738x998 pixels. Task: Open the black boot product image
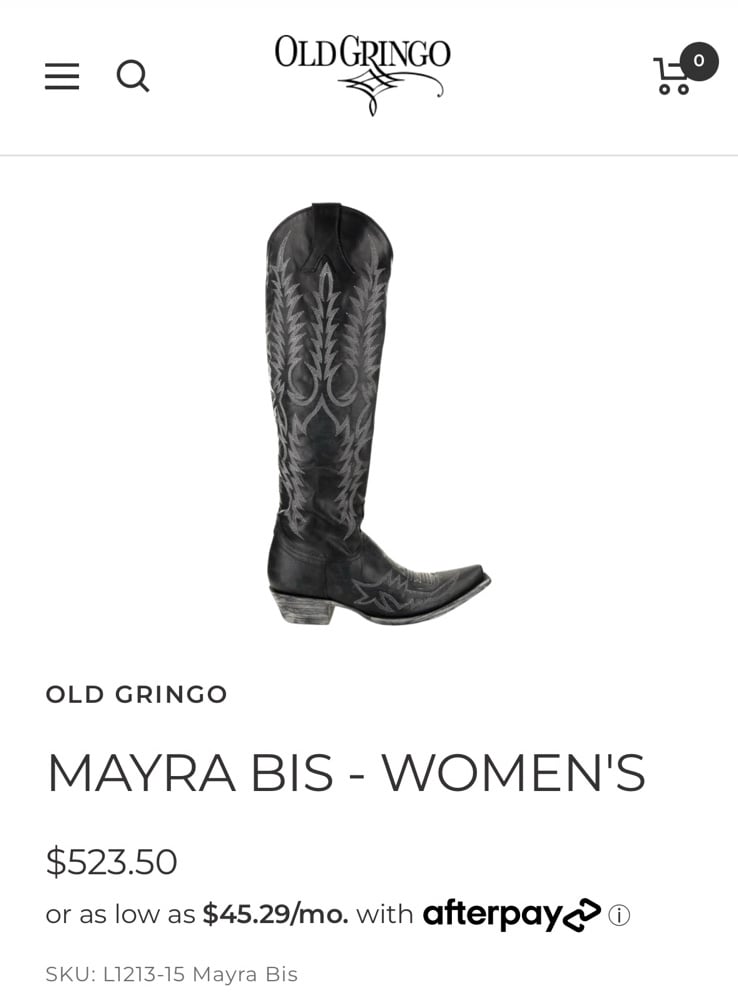tap(378, 414)
